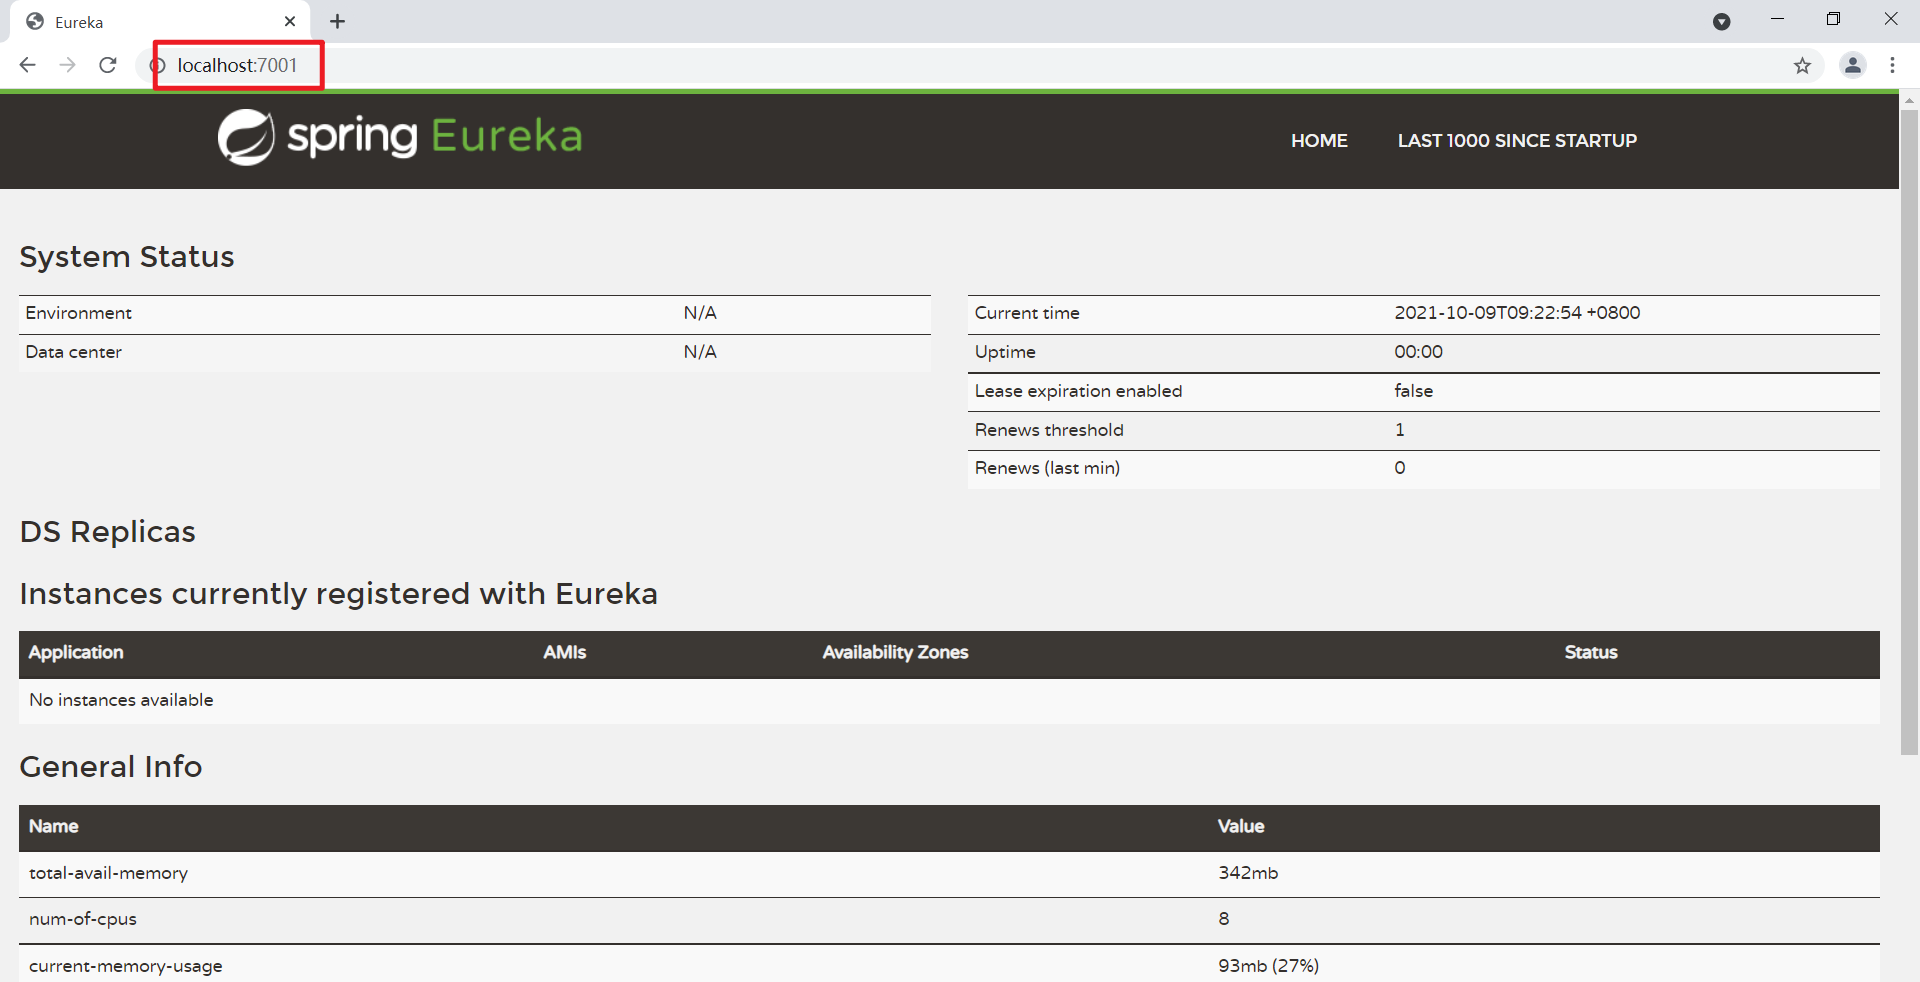
Task: Minimize the browser window
Action: [1777, 19]
